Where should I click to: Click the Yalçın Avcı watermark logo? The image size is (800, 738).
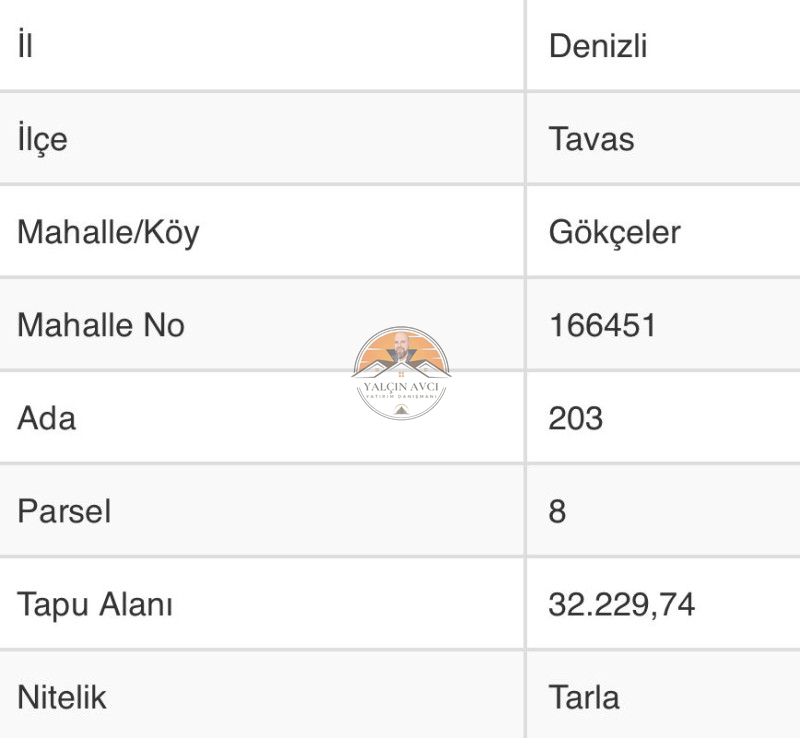[x=401, y=373]
